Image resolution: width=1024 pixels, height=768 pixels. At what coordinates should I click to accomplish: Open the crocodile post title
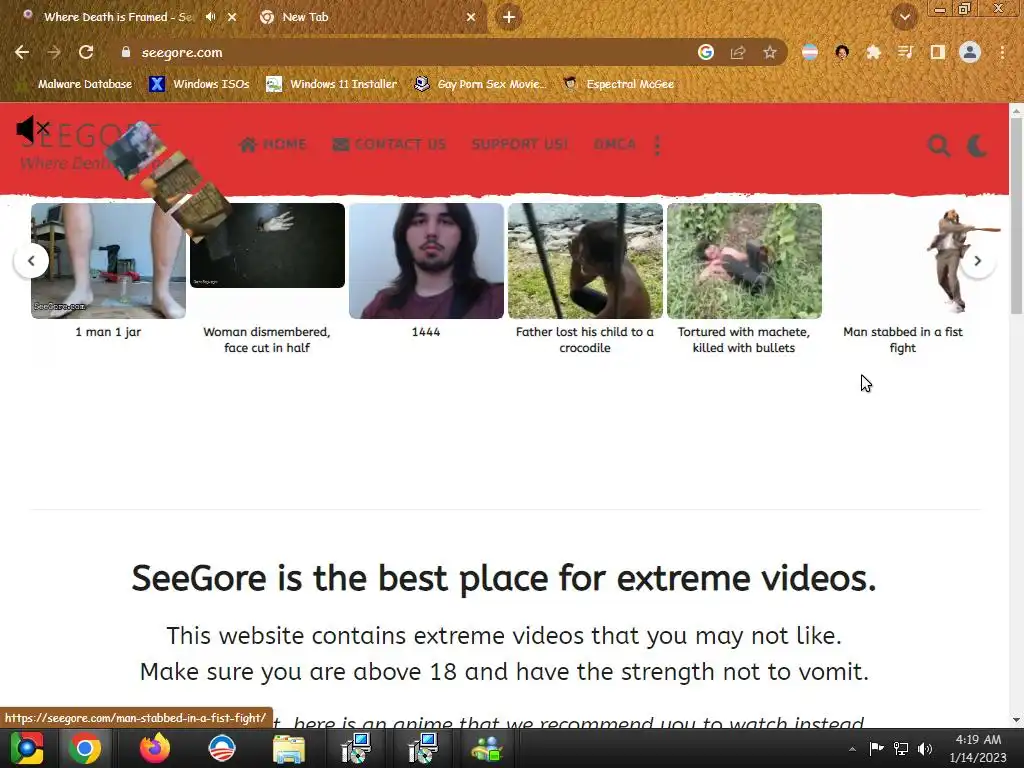coord(585,340)
